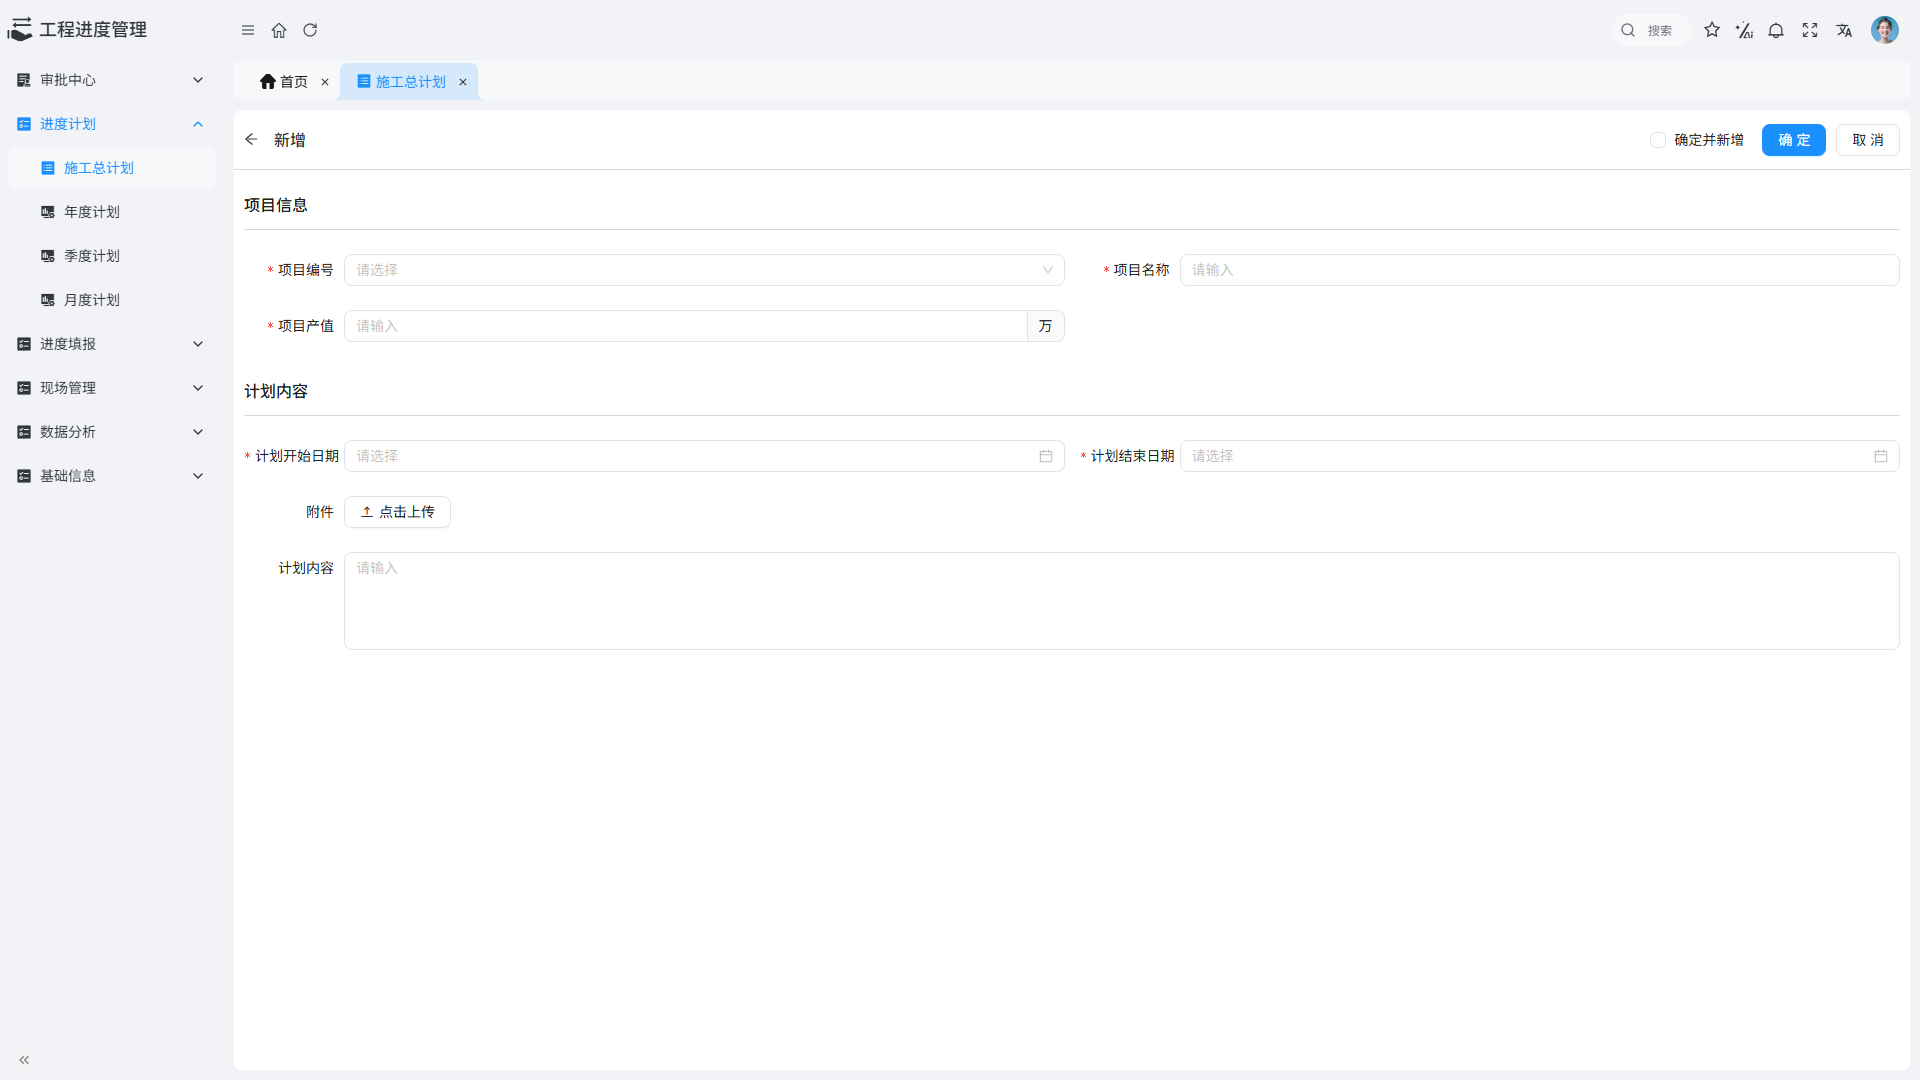Focus the 项目产值 input field
The width and height of the screenshot is (1920, 1080).
pos(686,326)
